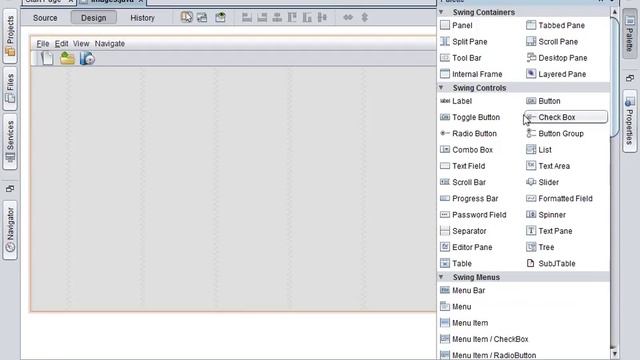Image resolution: width=640 pixels, height=360 pixels.
Task: Open the Services side panel tab
Action: 10,141
